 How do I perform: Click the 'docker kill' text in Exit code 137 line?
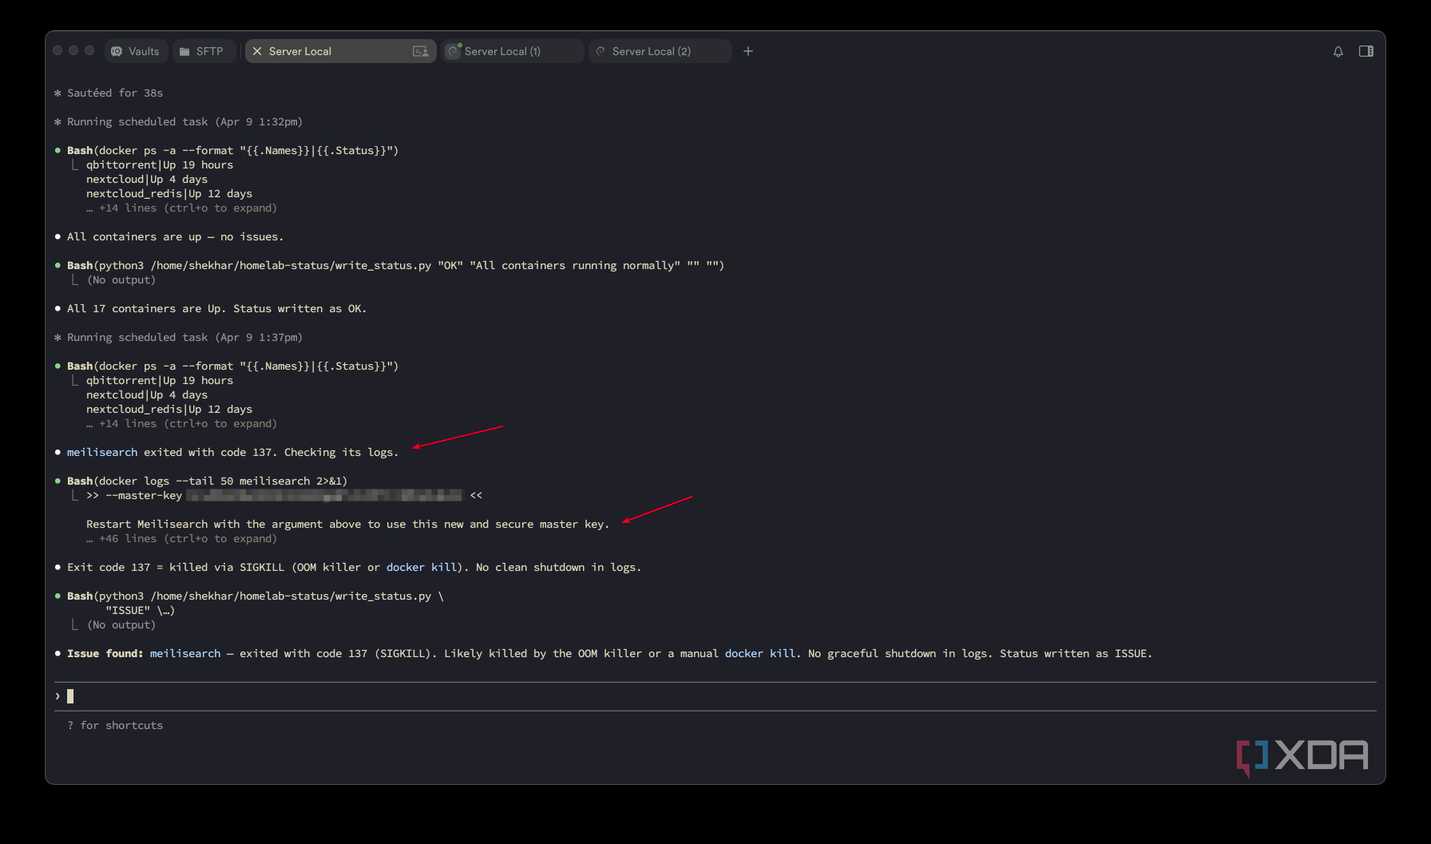422,567
